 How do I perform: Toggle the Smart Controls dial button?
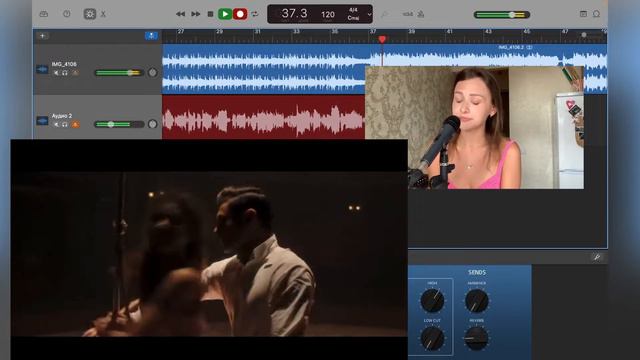[90, 14]
